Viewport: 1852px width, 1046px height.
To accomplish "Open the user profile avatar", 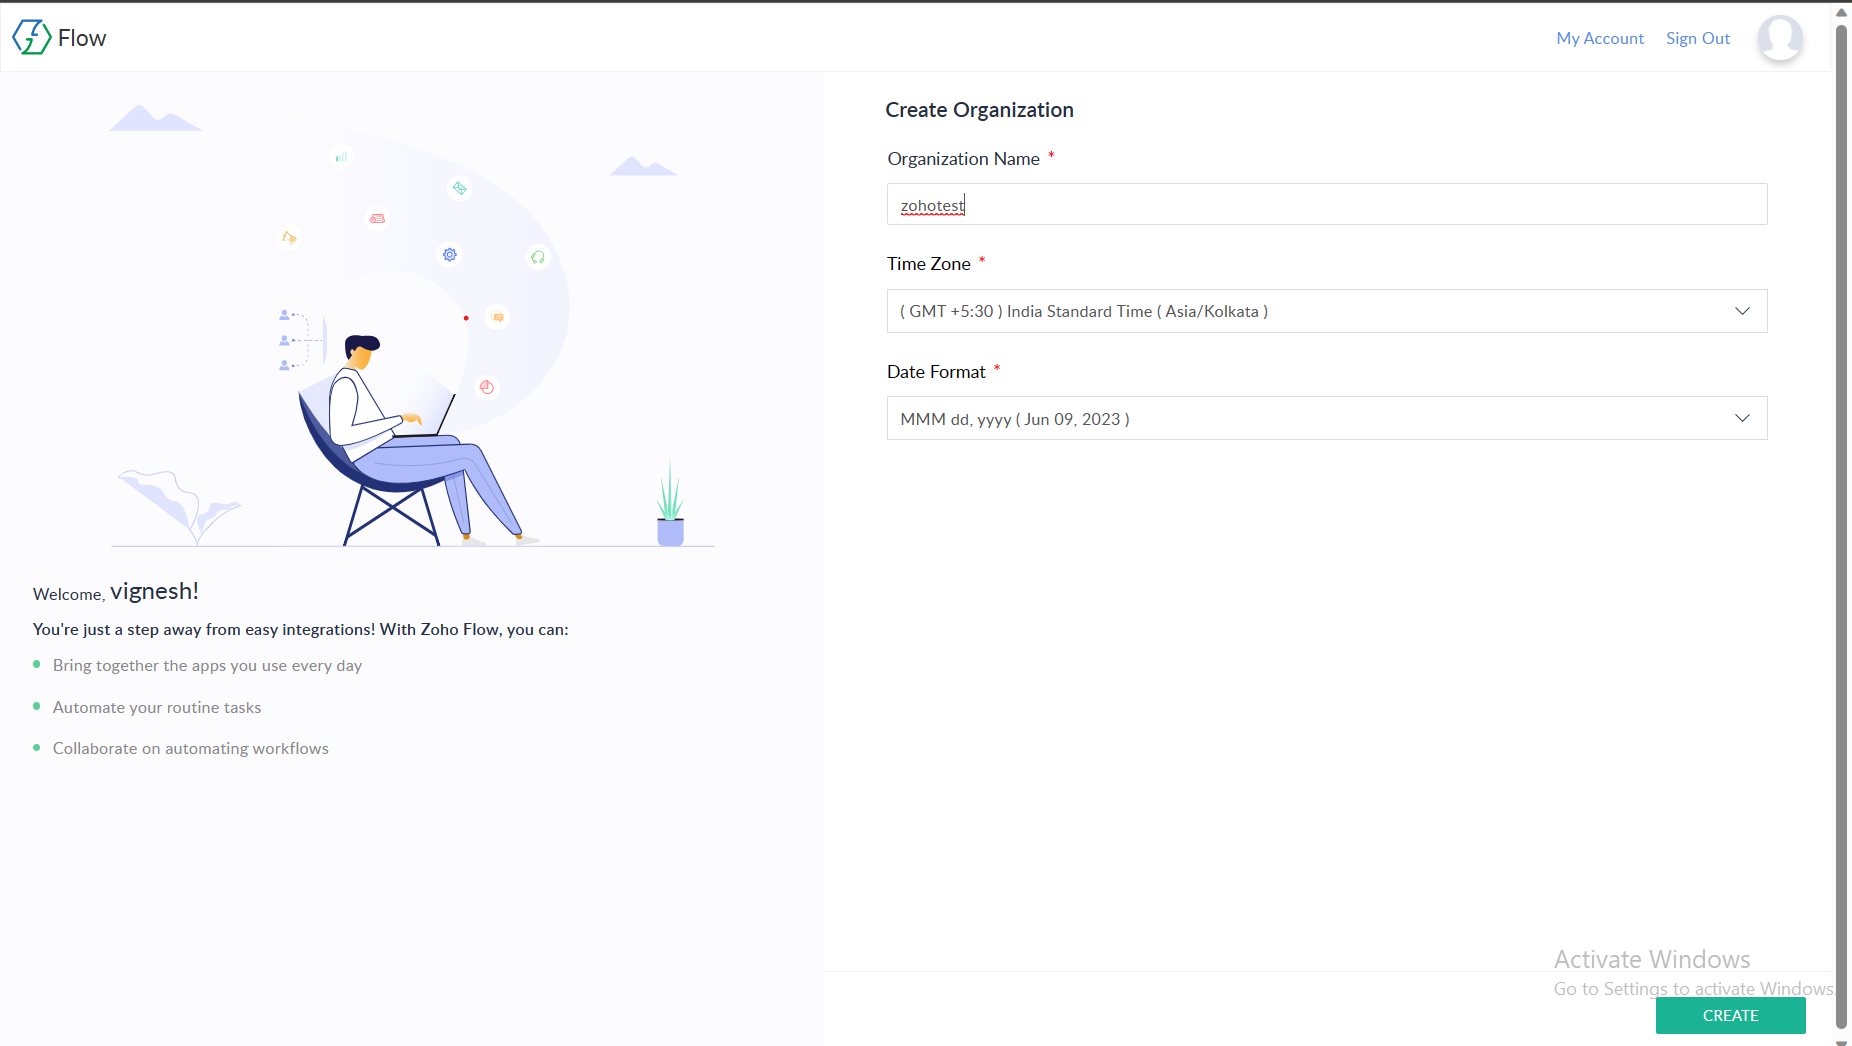I will click(x=1780, y=38).
